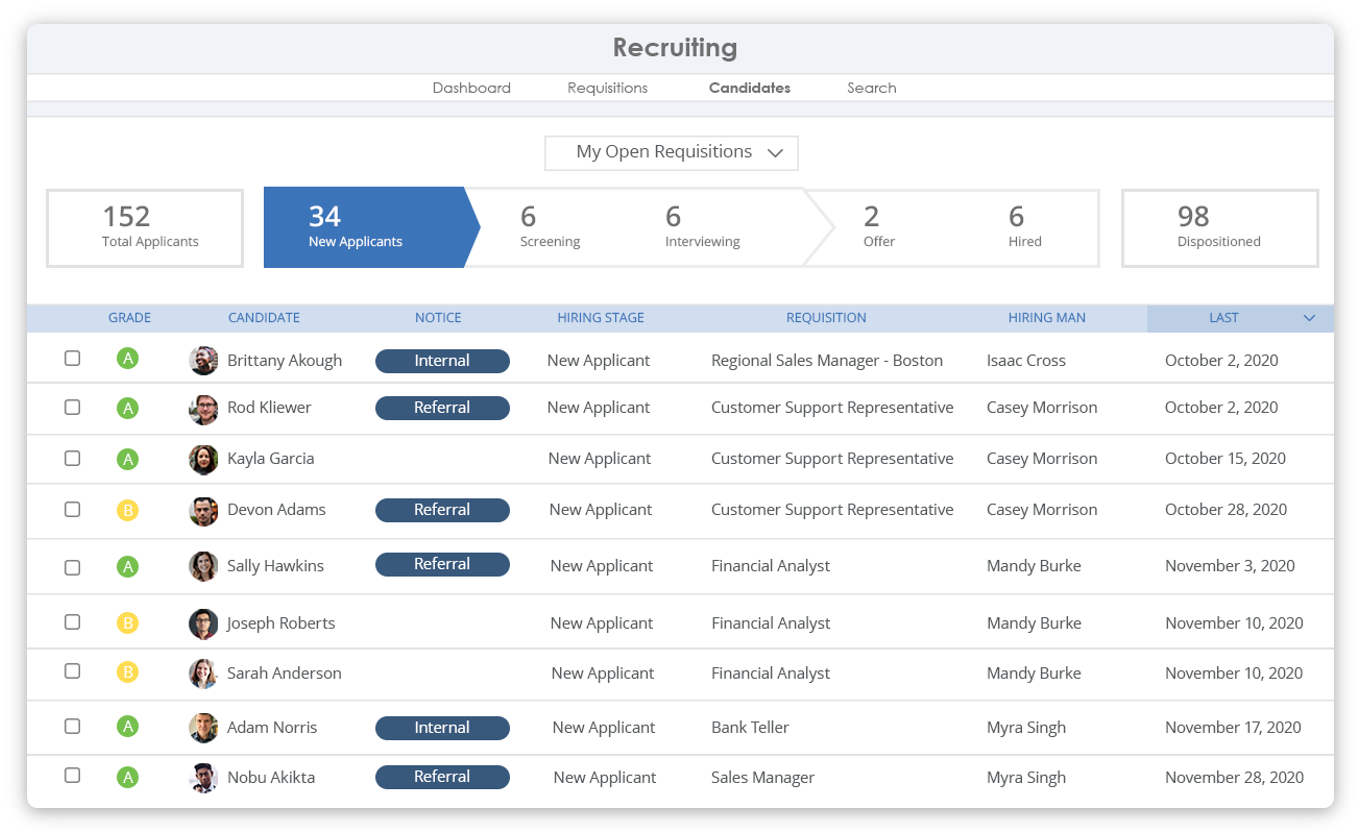Check the box next to Sarah Anderson

72,672
